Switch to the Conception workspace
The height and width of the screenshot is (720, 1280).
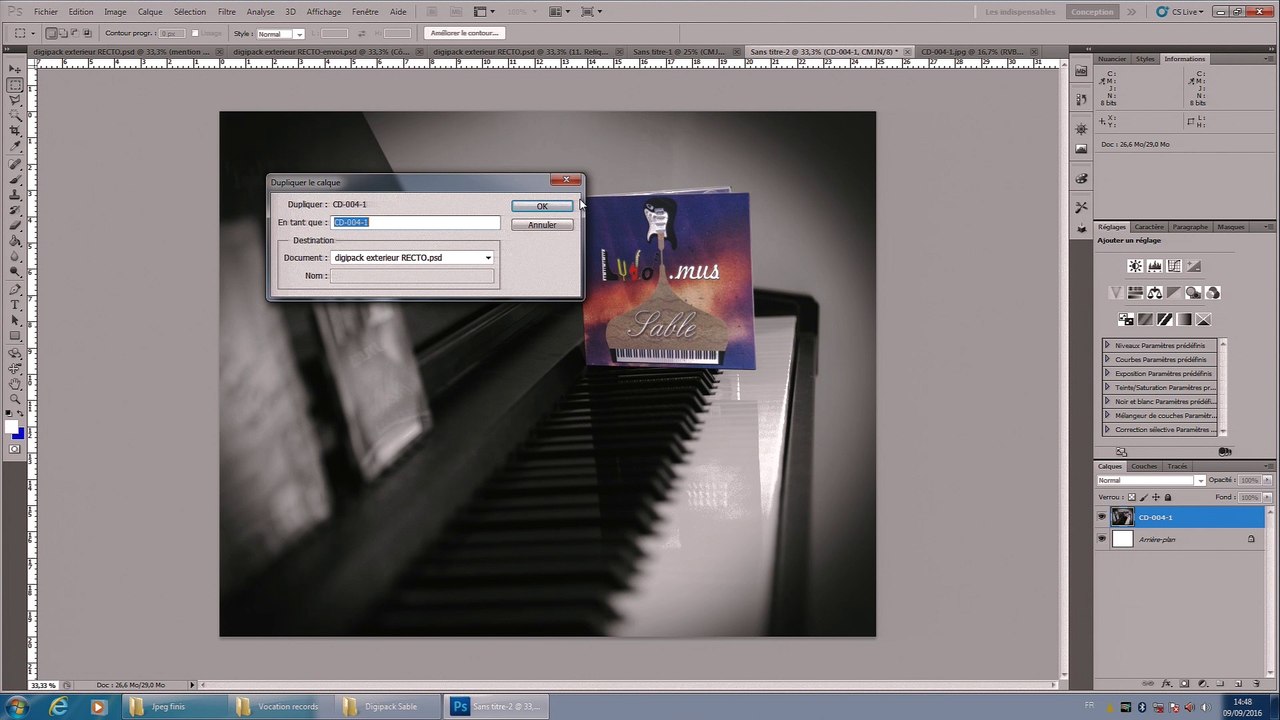click(1092, 12)
